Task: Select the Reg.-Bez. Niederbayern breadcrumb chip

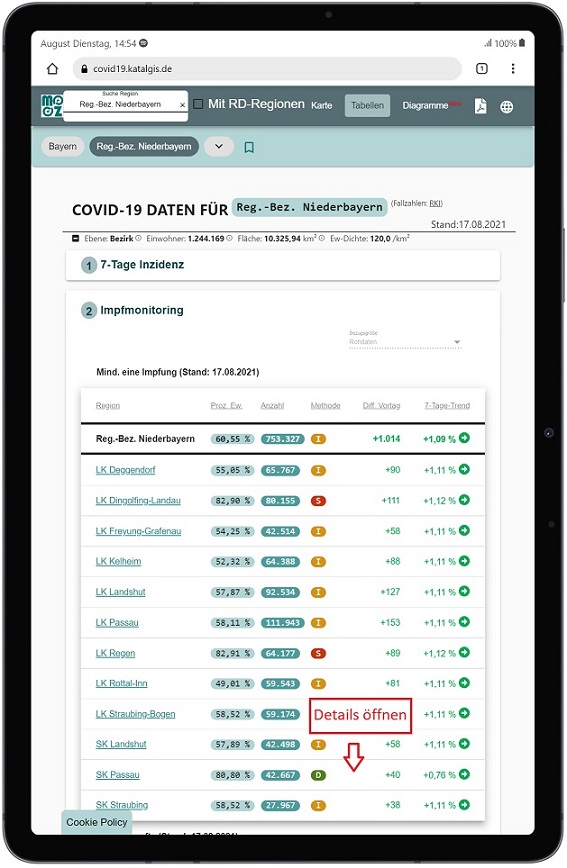Action: [x=144, y=147]
